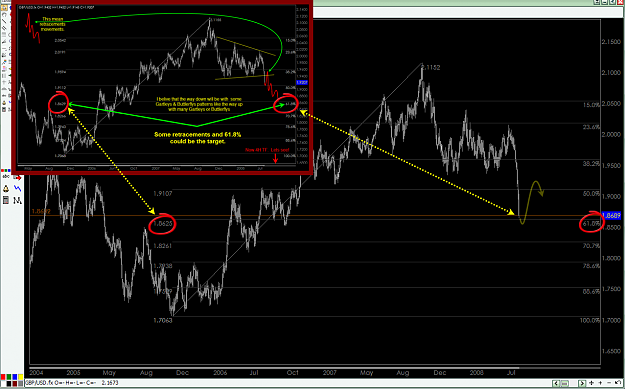Click the M icon in left toolbar

click(18, 200)
